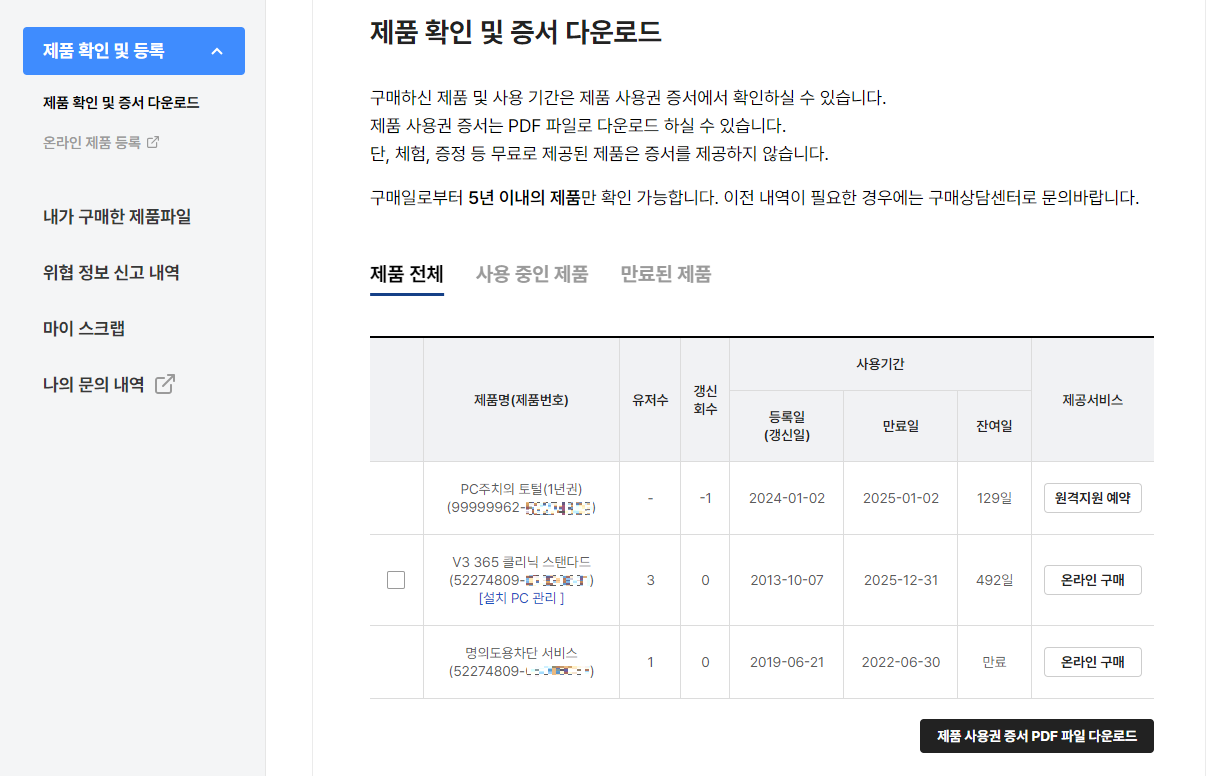Click registration date 2019-06-21
This screenshot has width=1208, height=776.
[x=787, y=662]
